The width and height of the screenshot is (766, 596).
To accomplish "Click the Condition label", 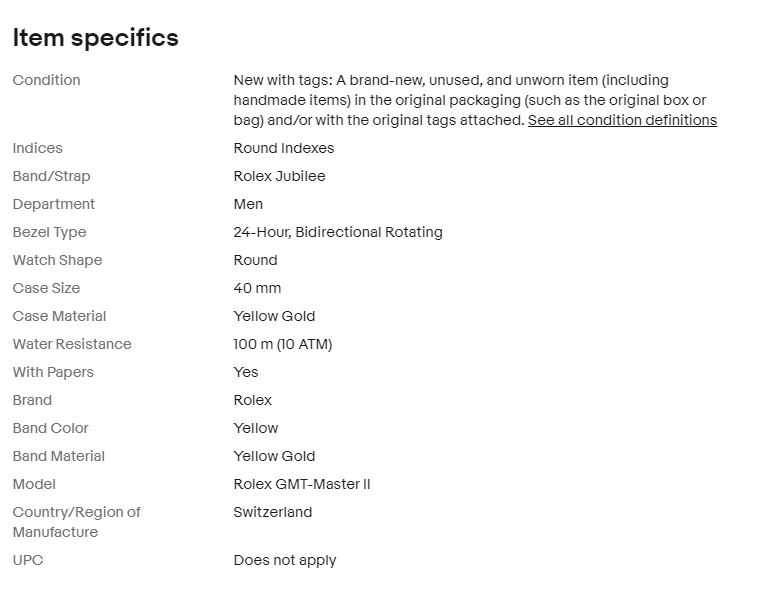I will point(46,80).
